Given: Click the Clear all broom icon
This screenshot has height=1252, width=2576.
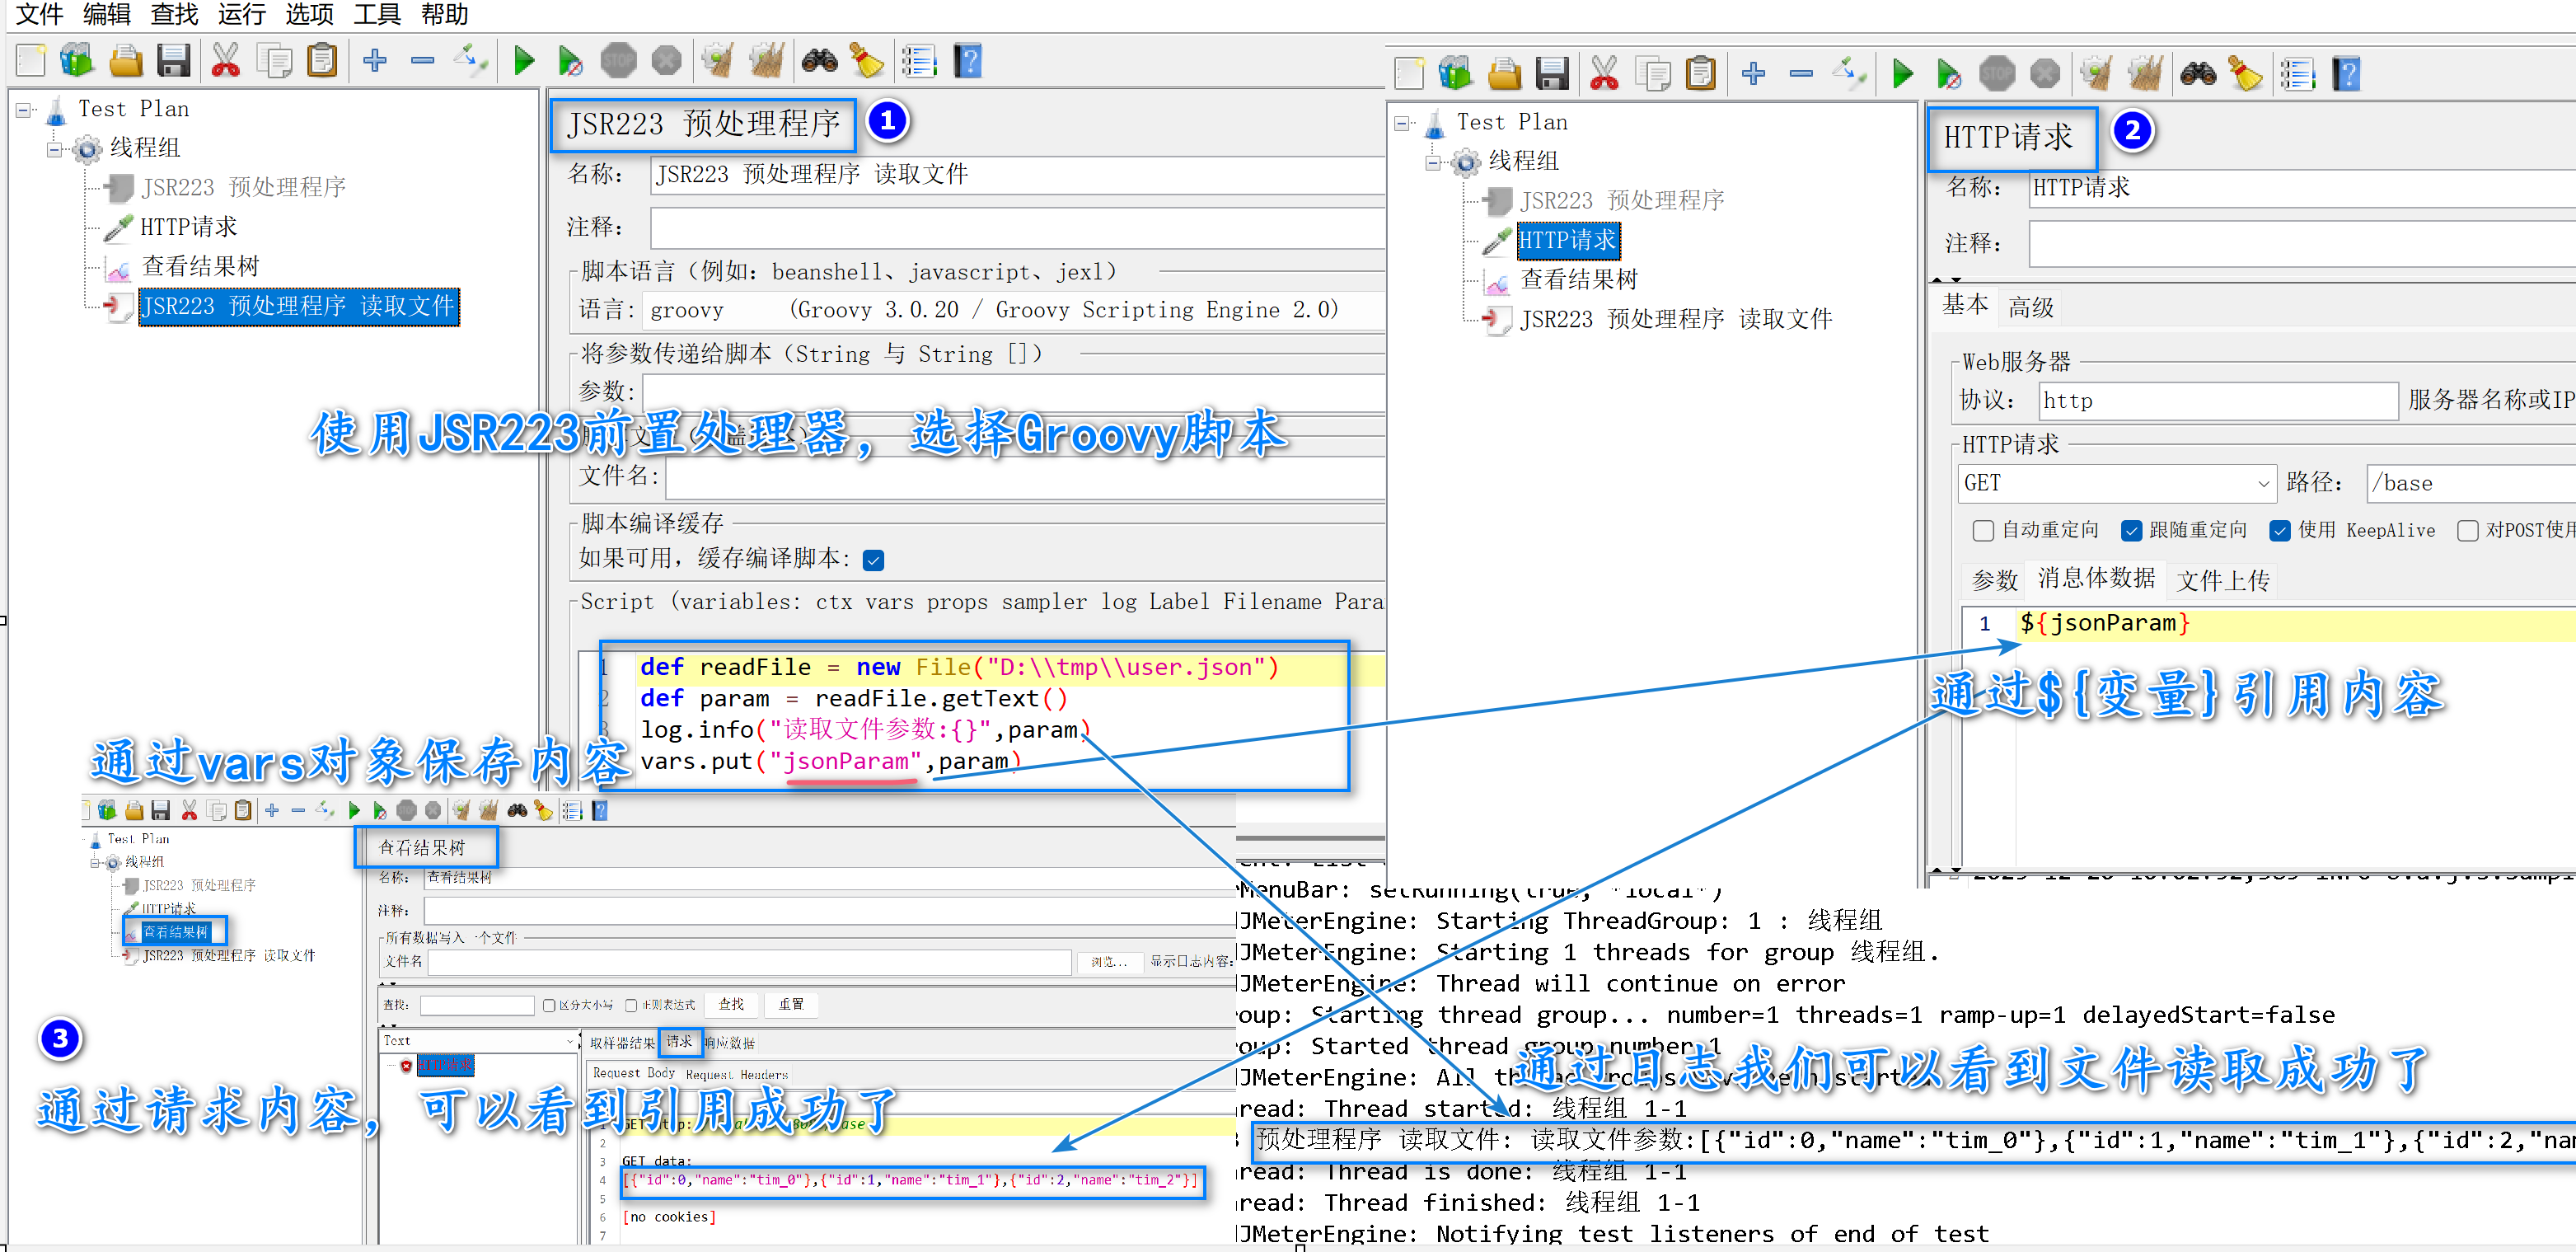Looking at the screenshot, I should tap(767, 62).
